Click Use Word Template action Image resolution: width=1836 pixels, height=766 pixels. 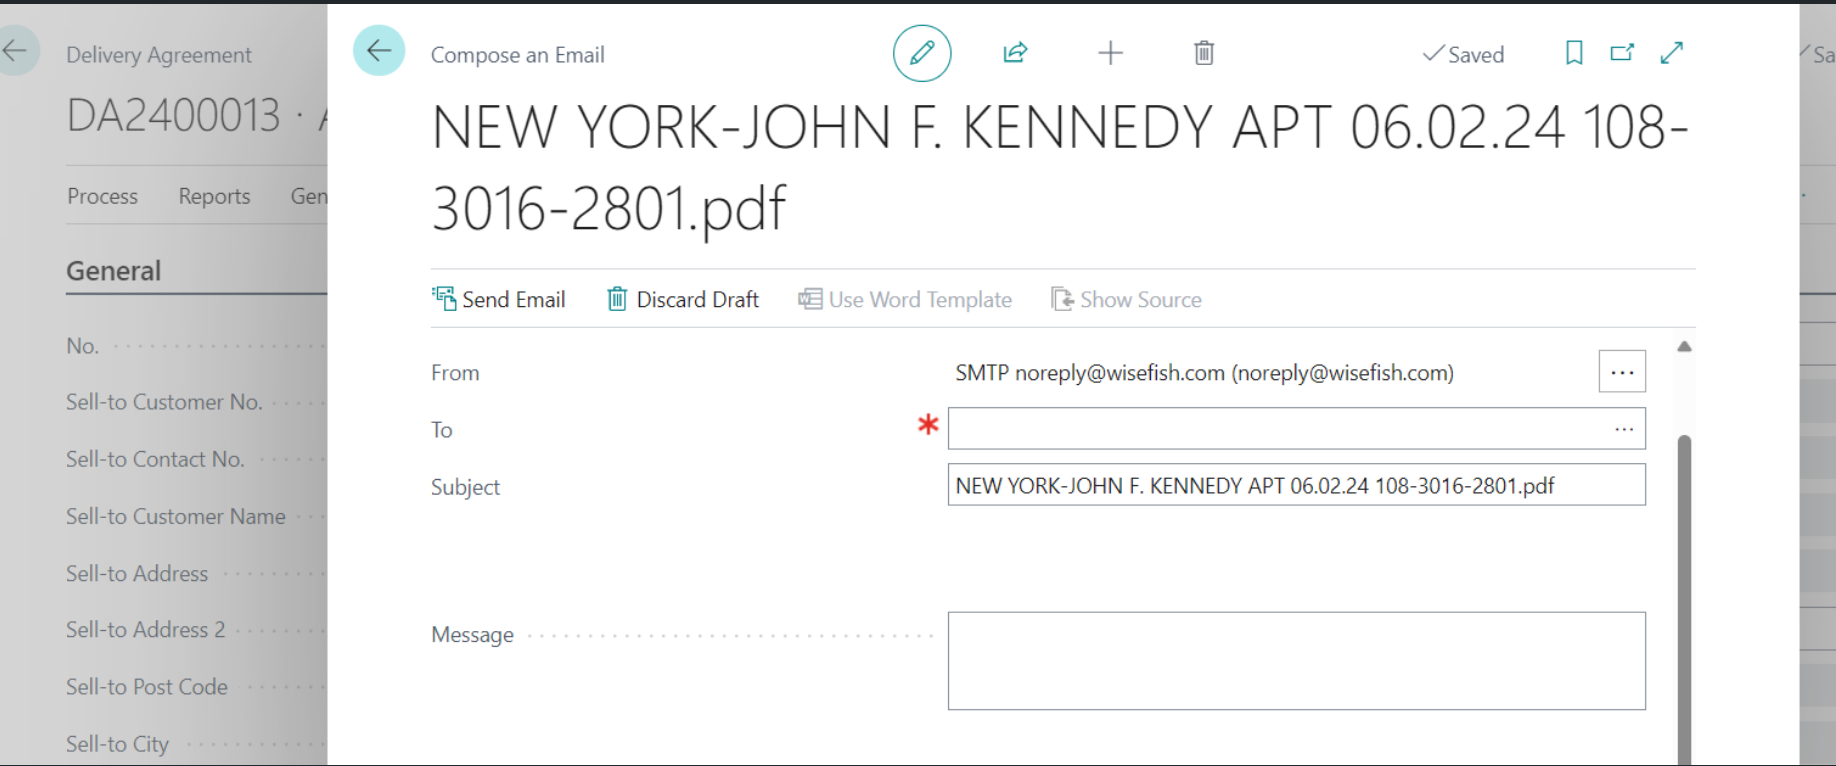point(905,299)
